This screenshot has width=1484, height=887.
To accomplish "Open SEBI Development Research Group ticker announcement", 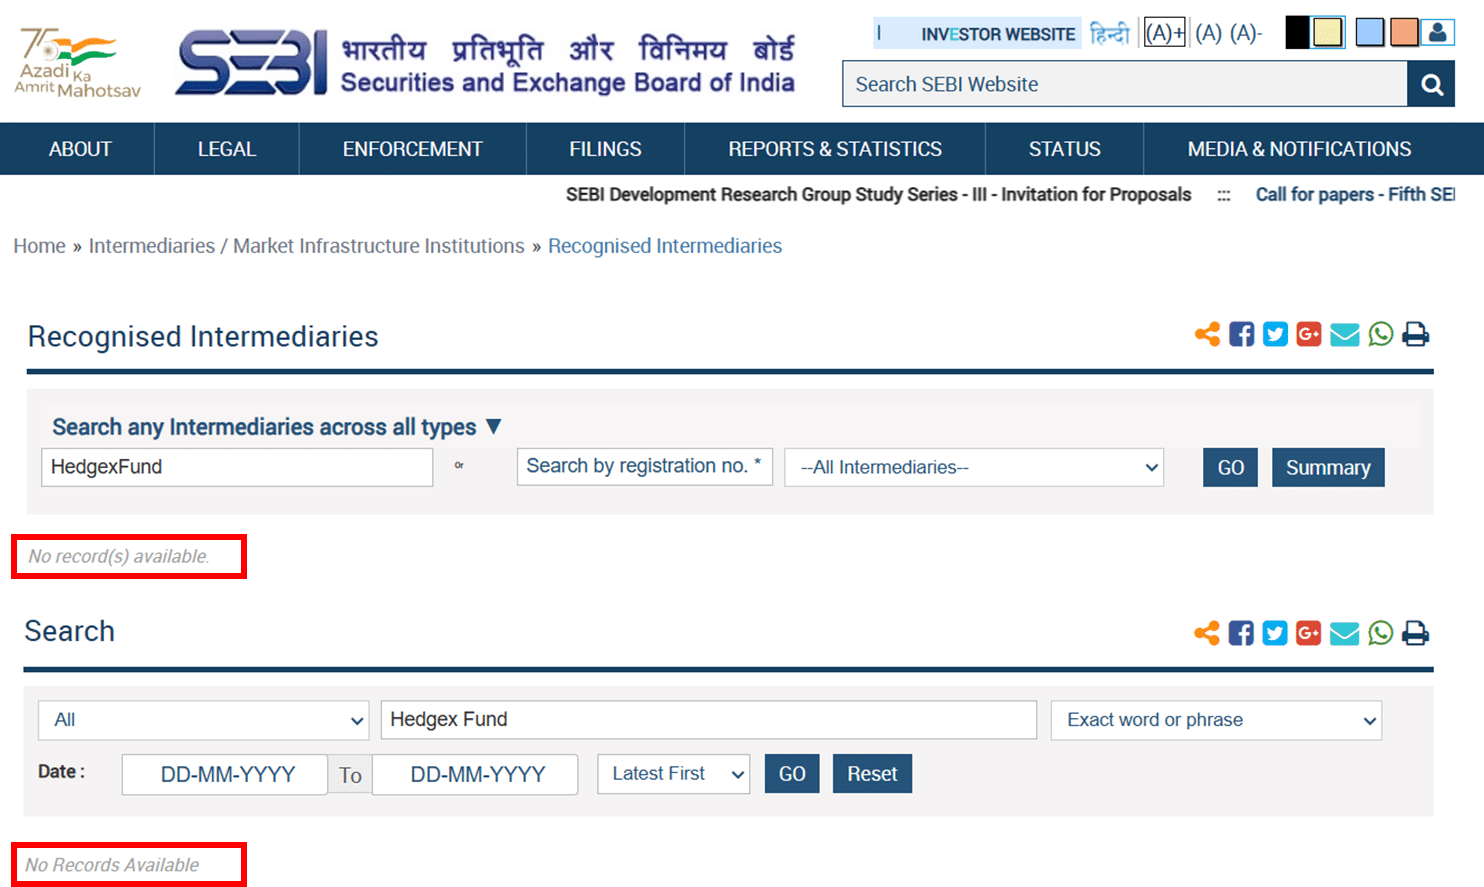I will coord(878,194).
